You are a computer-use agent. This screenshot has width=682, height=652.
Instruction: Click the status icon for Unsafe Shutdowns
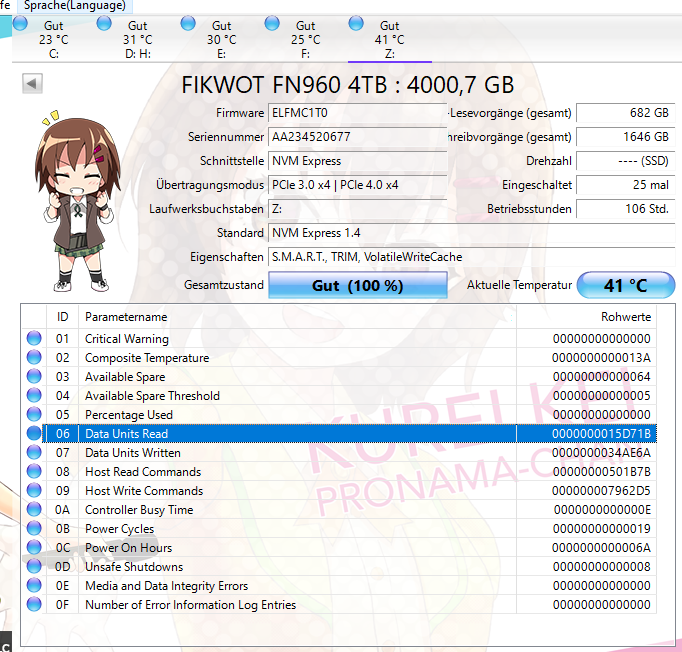pos(34,566)
